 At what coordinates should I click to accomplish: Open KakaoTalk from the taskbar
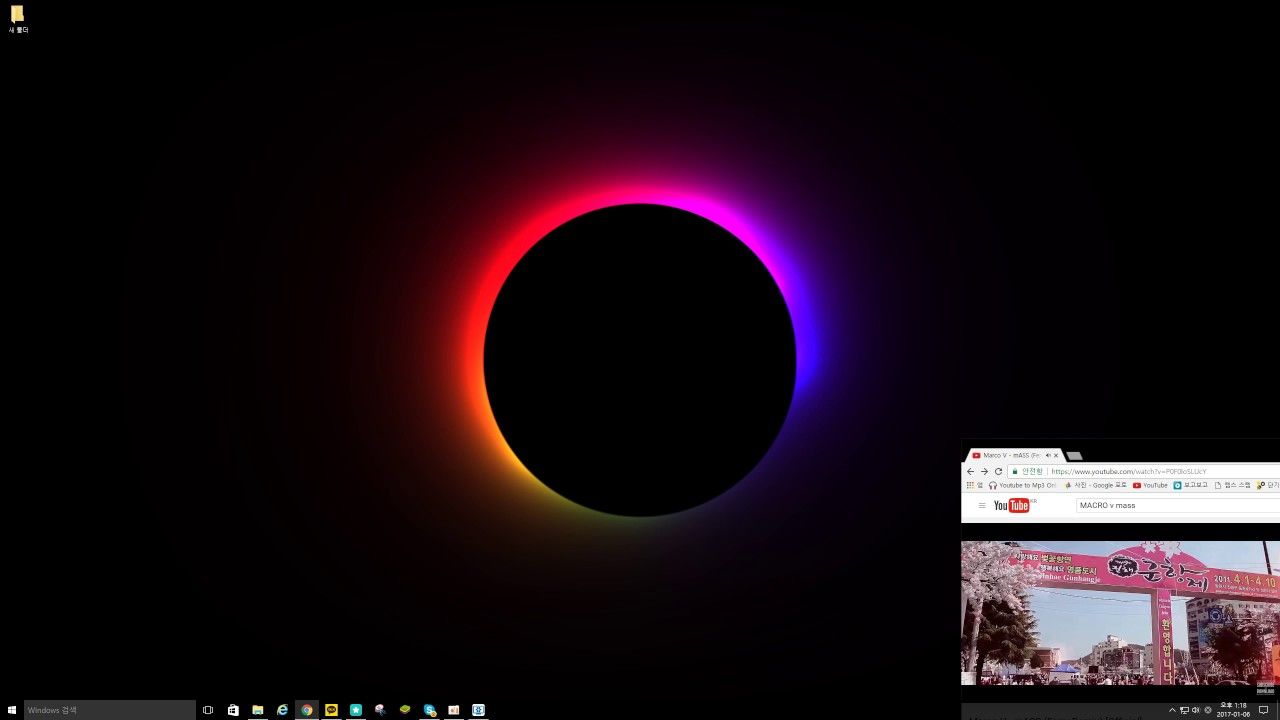331,710
